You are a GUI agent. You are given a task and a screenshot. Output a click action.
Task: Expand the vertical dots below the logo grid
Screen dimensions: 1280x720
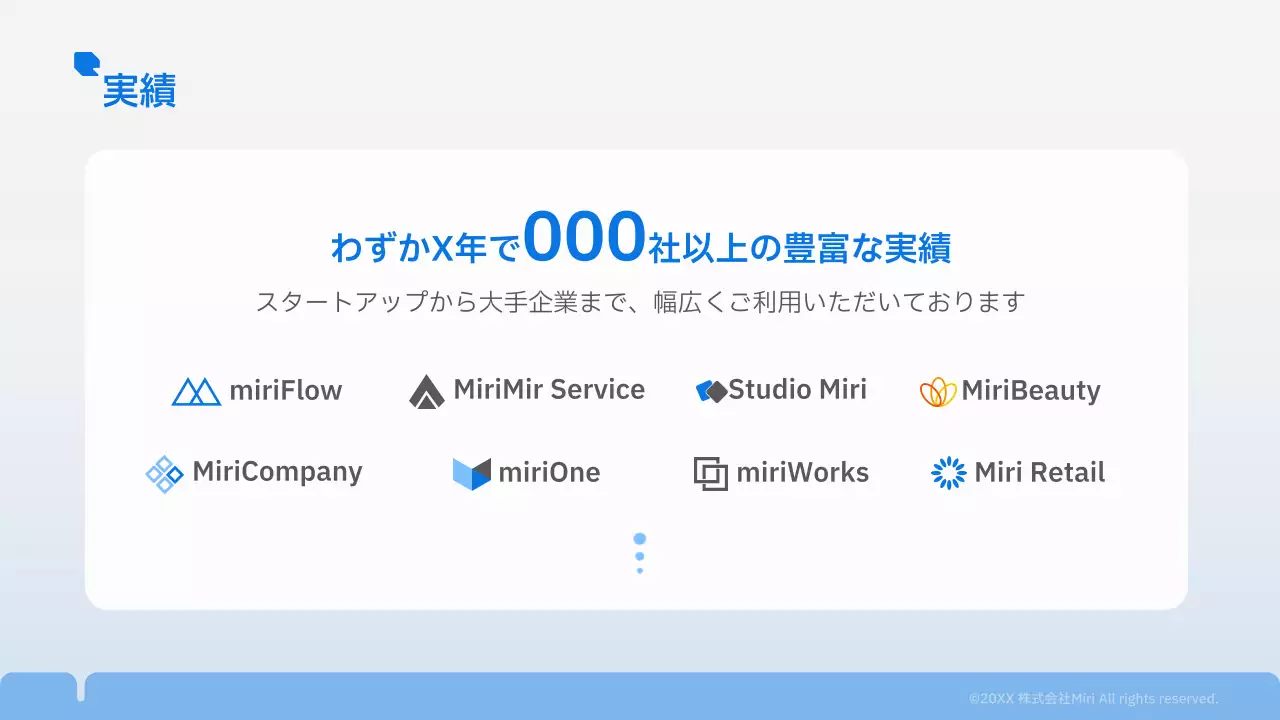639,554
